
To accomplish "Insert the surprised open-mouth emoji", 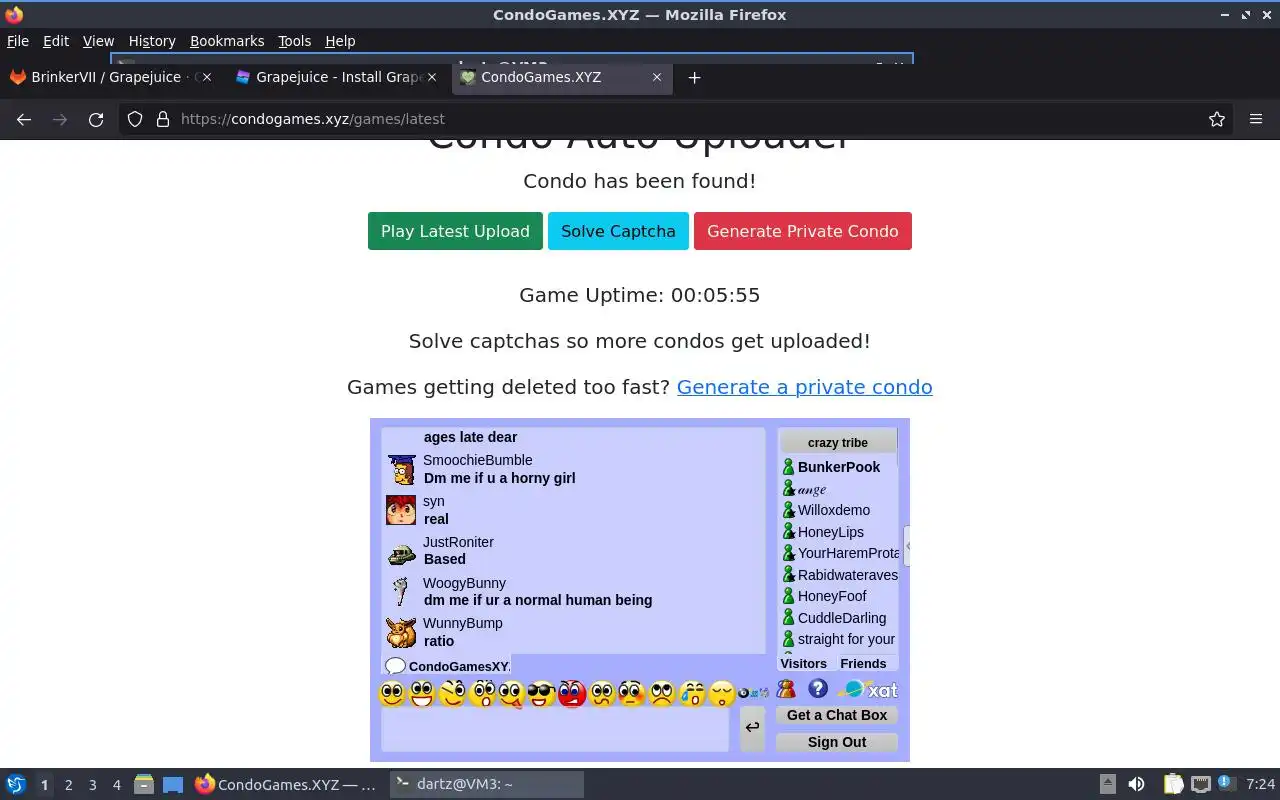I will 483,693.
